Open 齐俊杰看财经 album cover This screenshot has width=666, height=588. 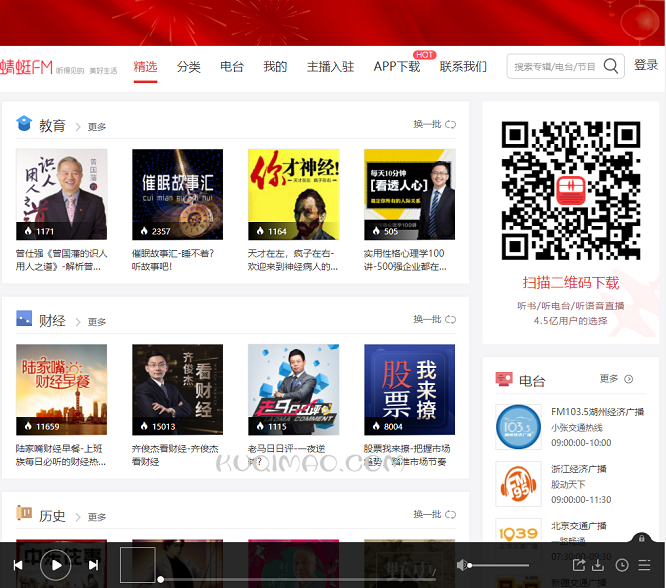click(x=178, y=390)
